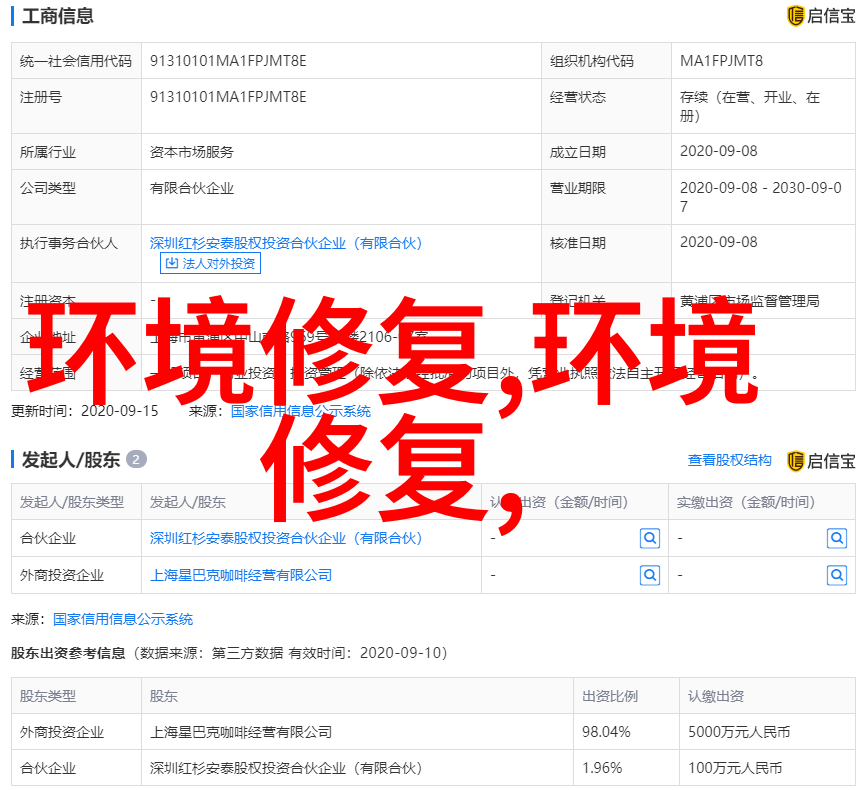Click 实缴出资 search icon in 外商投资企业 row
Image resolution: width=867 pixels, height=790 pixels.
[x=837, y=575]
